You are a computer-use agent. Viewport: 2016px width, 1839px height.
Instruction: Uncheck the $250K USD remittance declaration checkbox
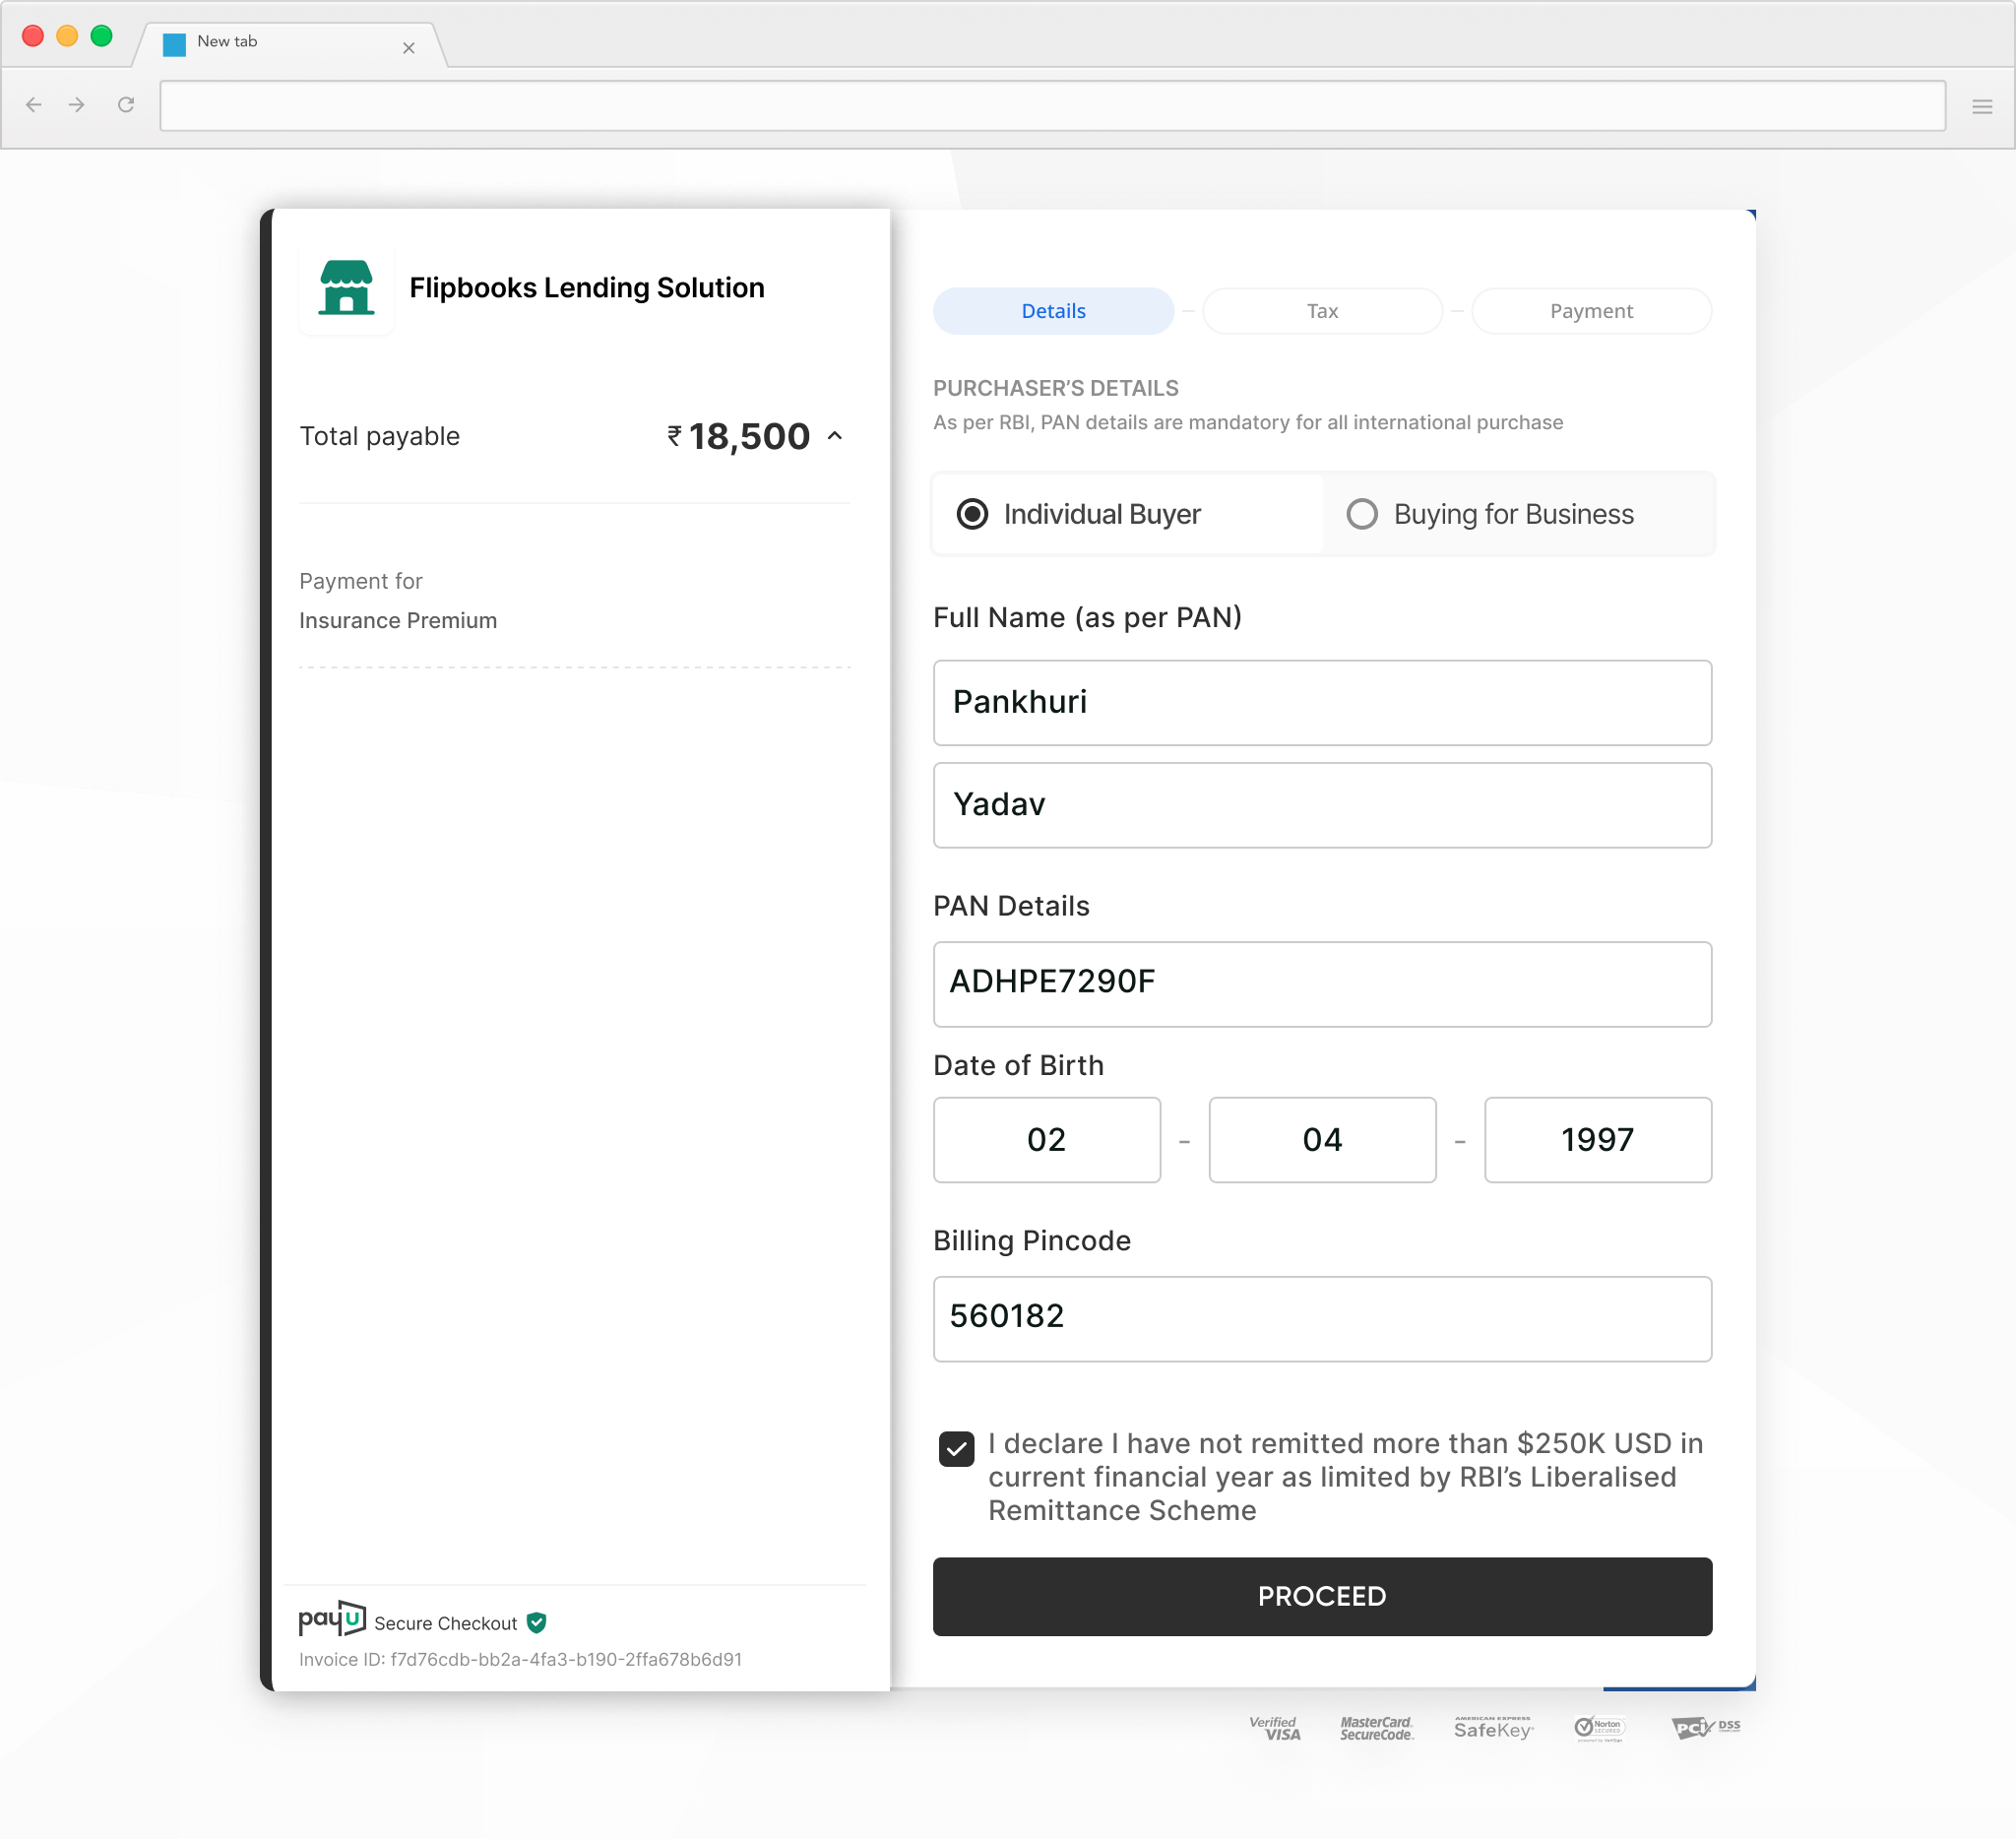click(x=956, y=1449)
